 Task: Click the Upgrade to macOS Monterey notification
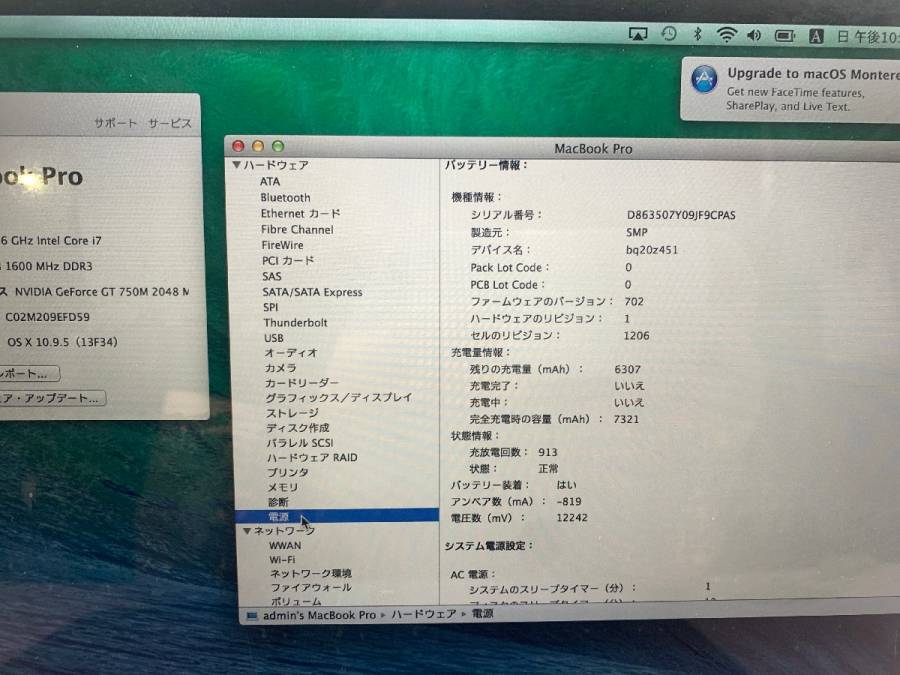pos(790,88)
